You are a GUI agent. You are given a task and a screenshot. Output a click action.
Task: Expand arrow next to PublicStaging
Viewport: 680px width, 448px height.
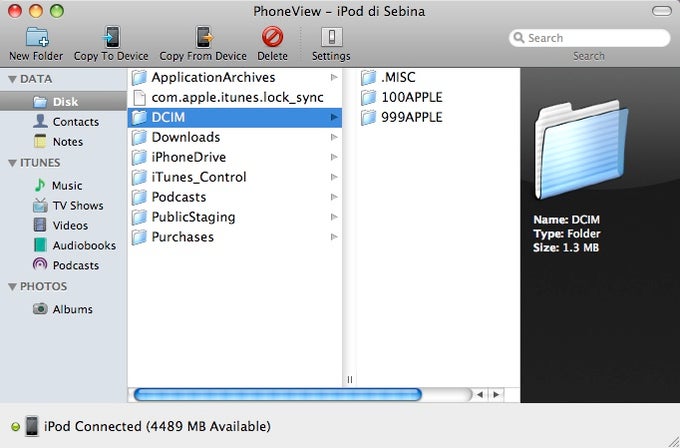pos(334,217)
